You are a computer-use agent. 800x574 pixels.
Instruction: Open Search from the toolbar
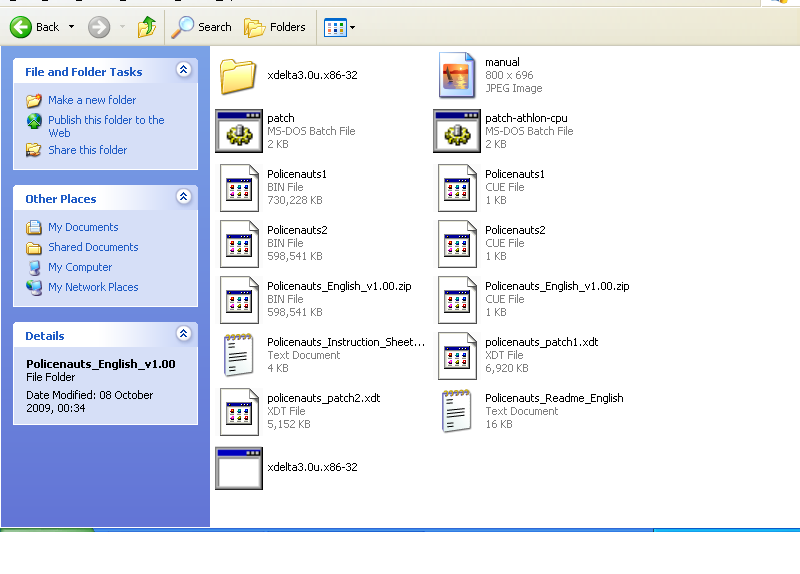(x=201, y=27)
